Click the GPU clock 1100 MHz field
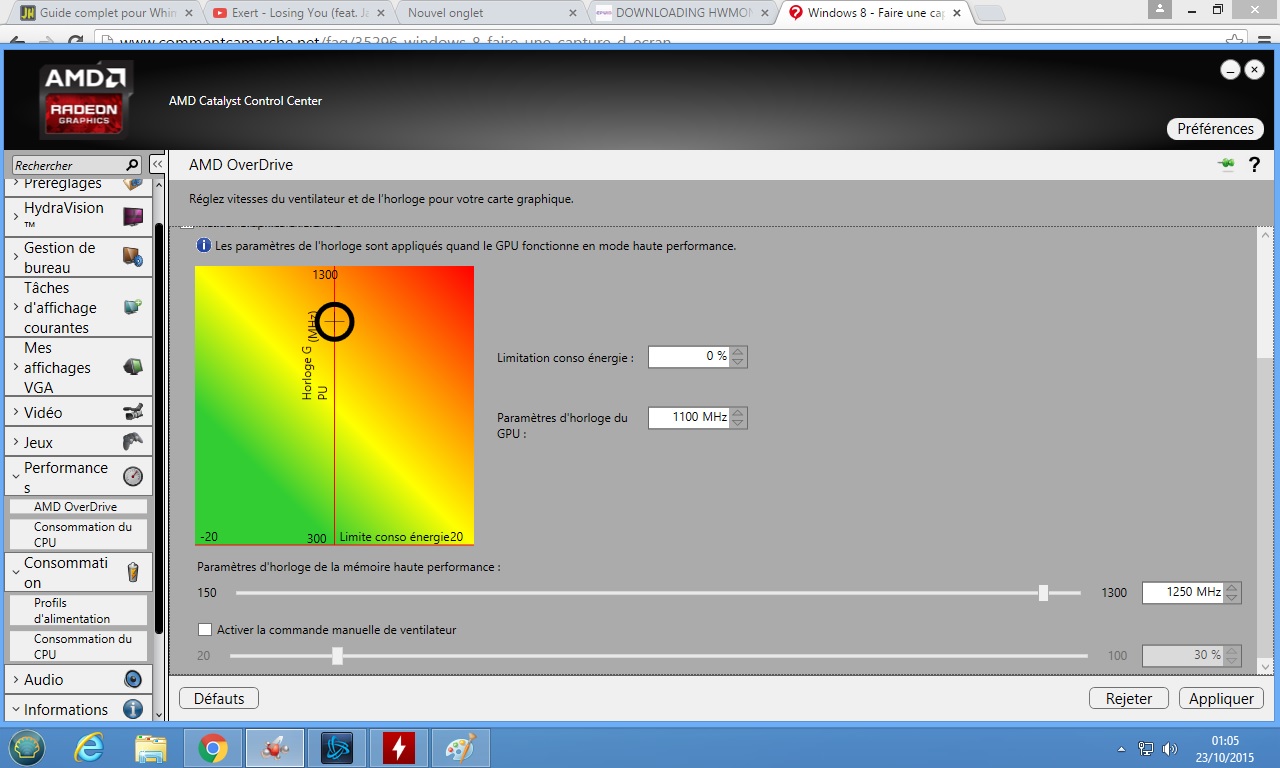 point(689,417)
